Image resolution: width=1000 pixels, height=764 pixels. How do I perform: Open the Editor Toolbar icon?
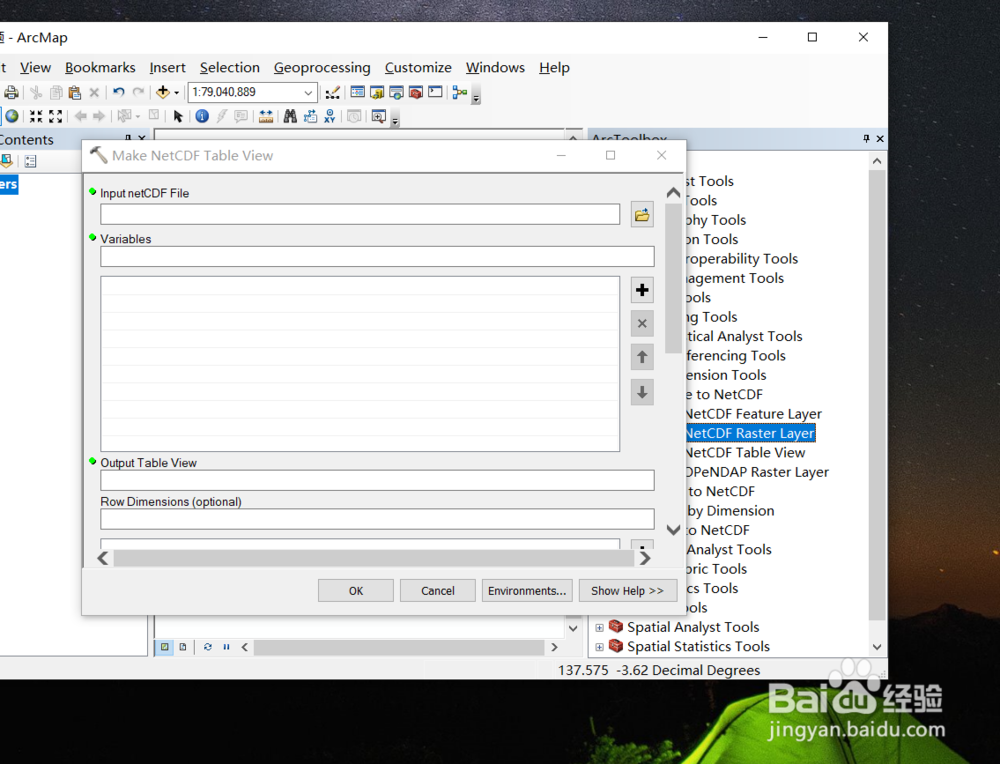[332, 93]
